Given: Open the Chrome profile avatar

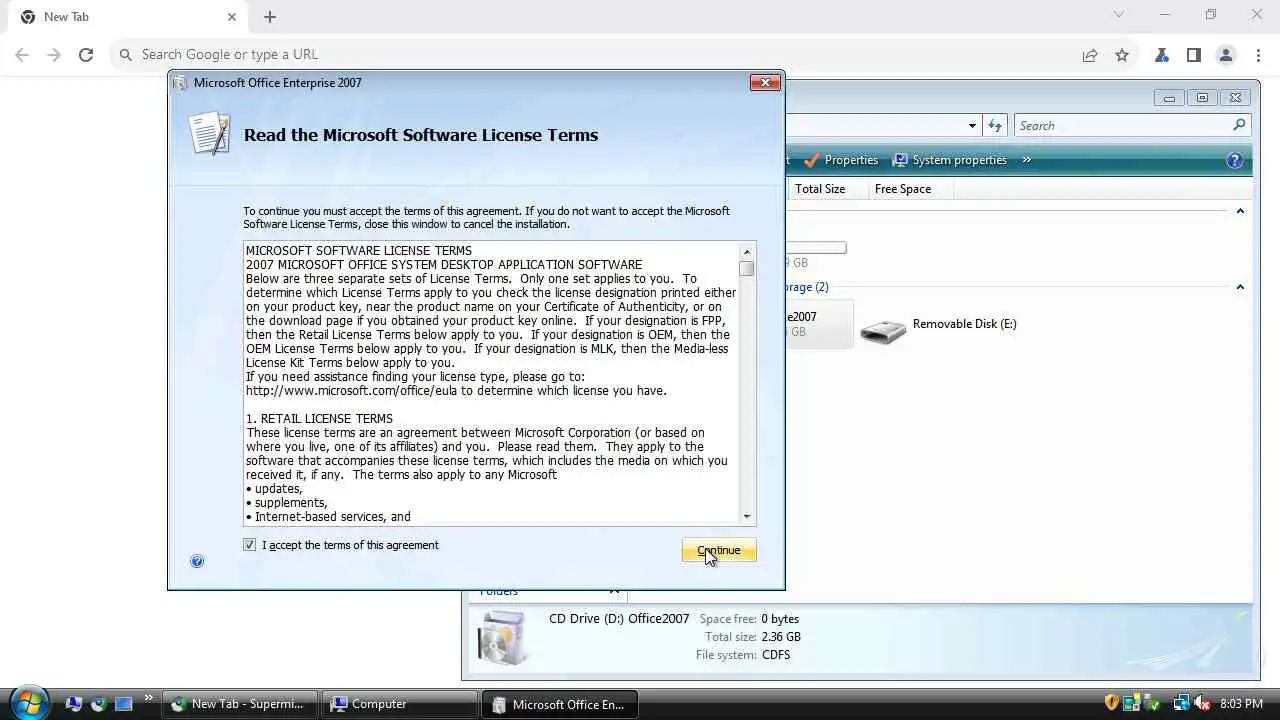Looking at the screenshot, I should 1225,55.
